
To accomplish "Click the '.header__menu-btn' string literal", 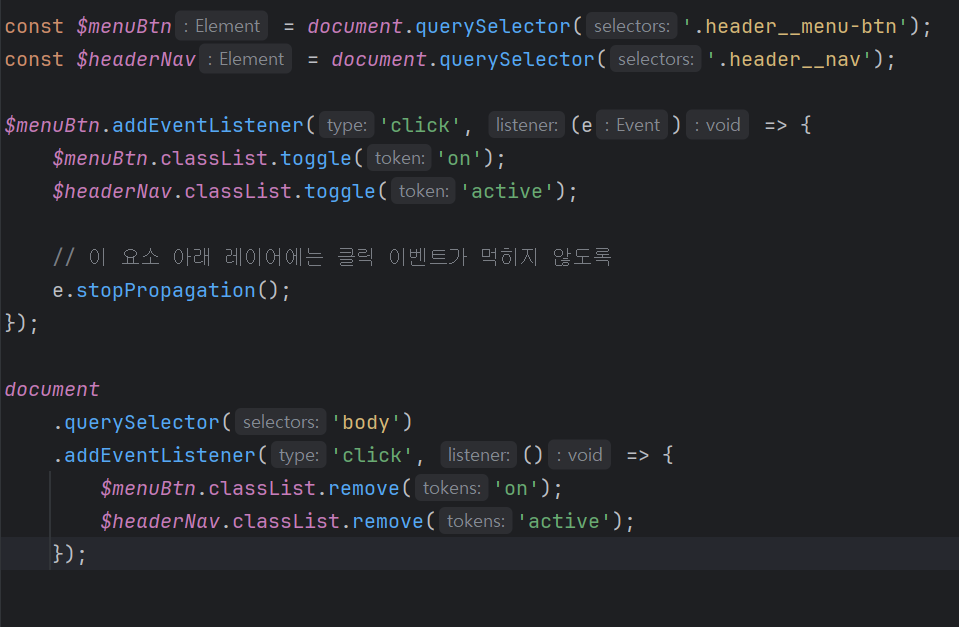I will point(795,26).
